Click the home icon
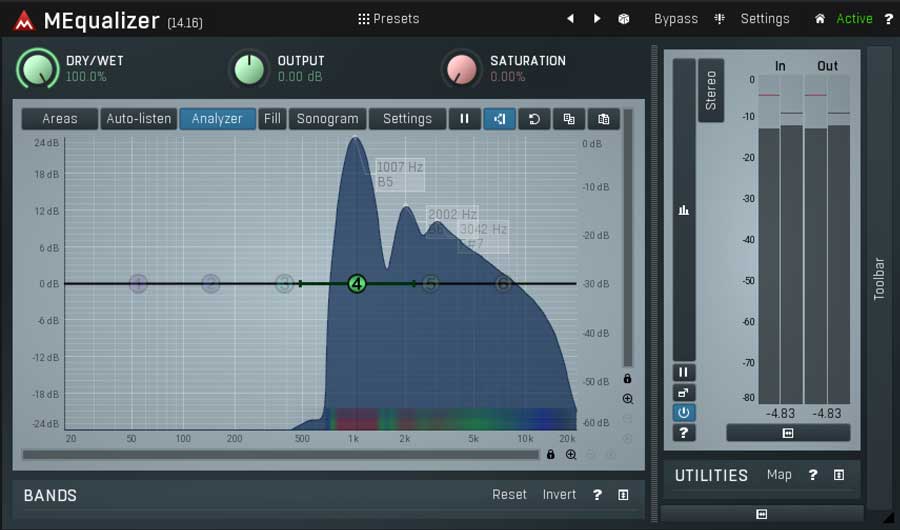 pyautogui.click(x=820, y=19)
